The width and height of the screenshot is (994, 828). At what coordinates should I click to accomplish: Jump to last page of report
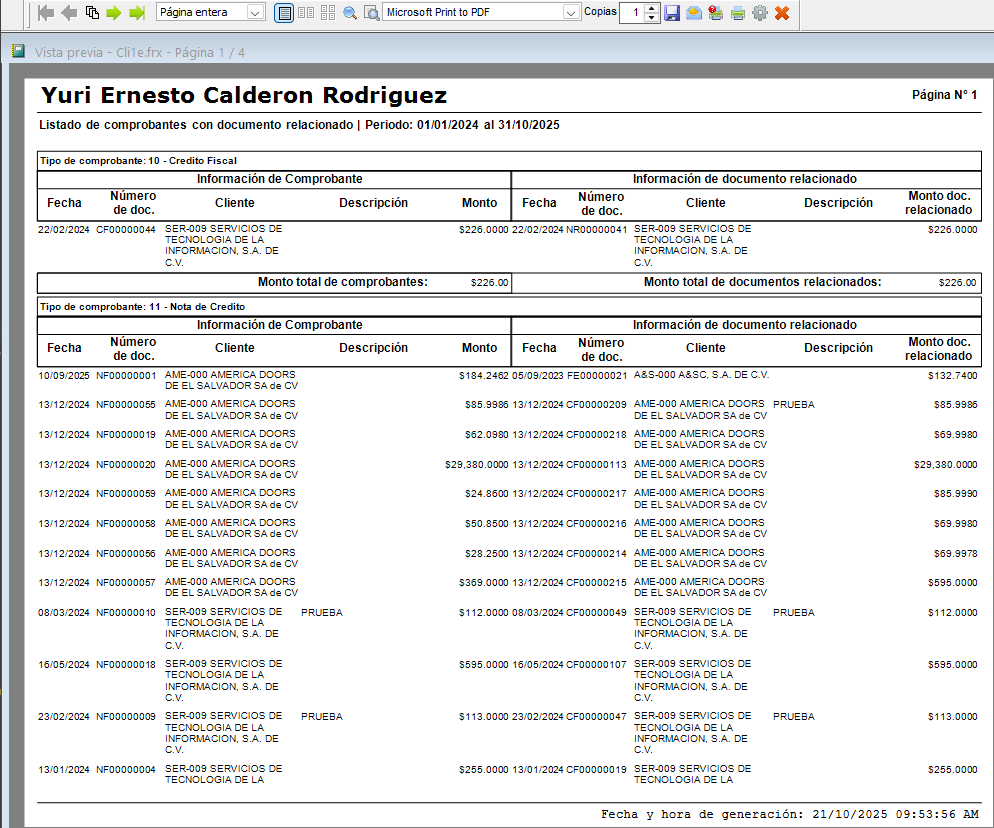pos(137,13)
